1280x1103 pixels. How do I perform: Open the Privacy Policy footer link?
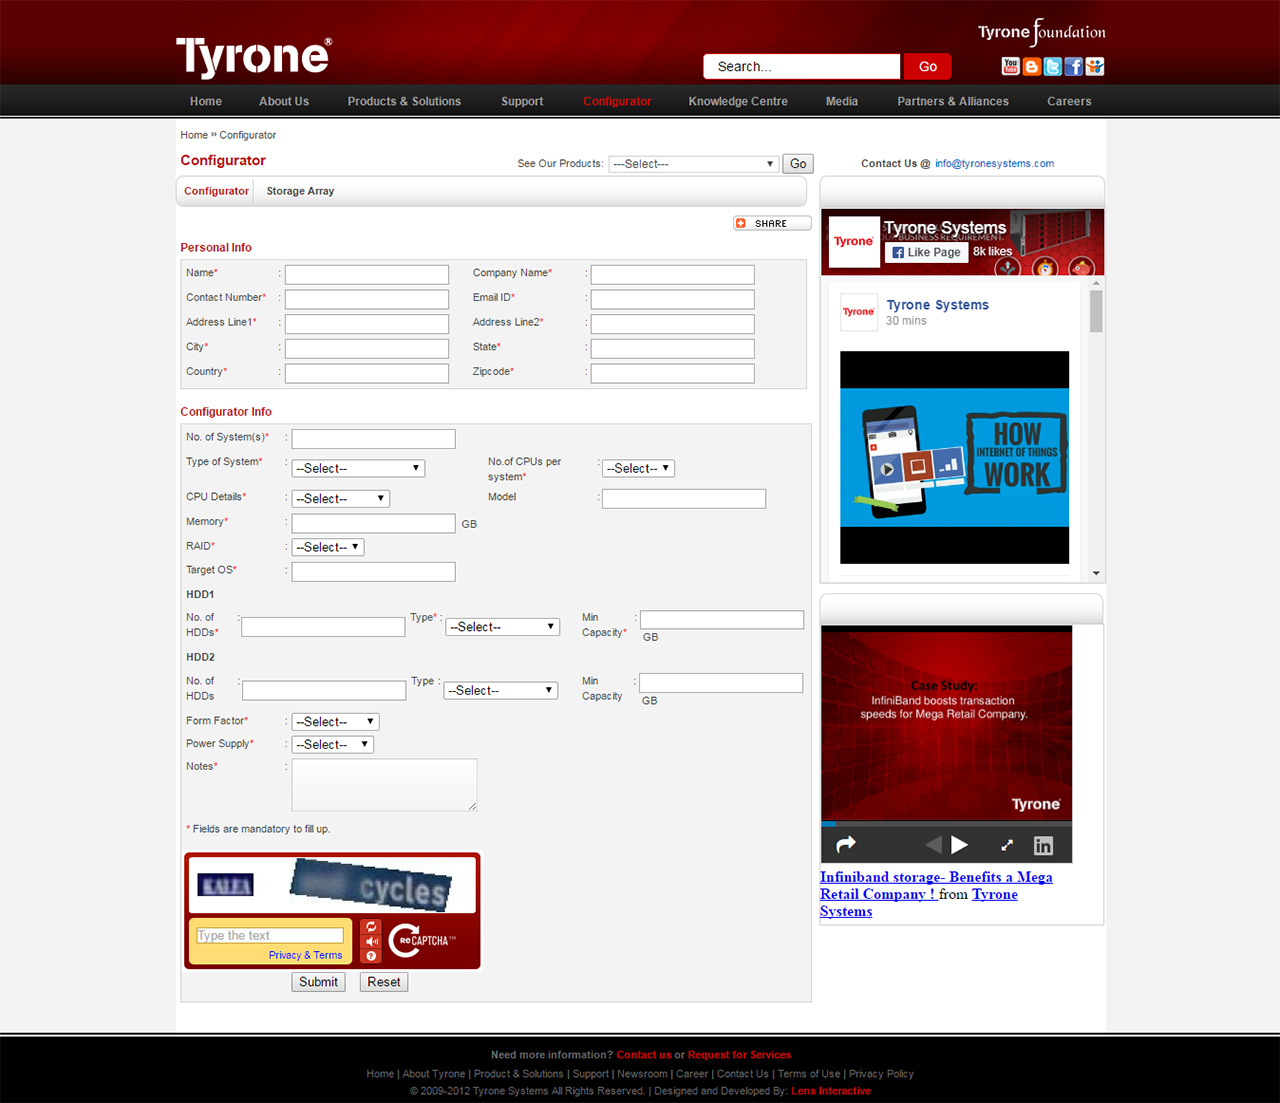click(881, 1074)
